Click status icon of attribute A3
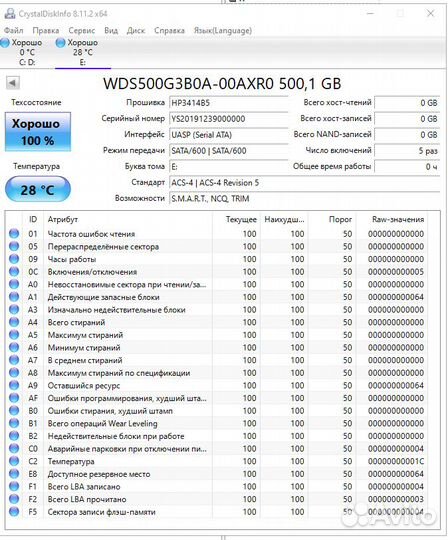This screenshot has height=540, width=448. (x=14, y=309)
